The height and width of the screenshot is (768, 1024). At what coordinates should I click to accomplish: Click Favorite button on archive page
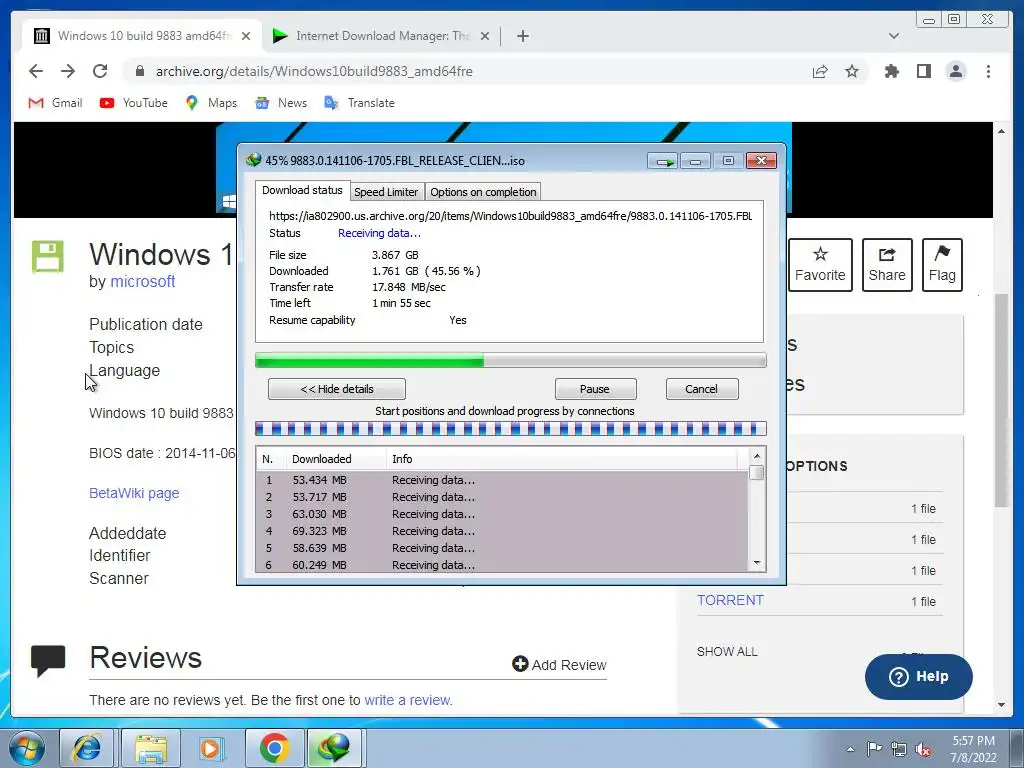(820, 264)
